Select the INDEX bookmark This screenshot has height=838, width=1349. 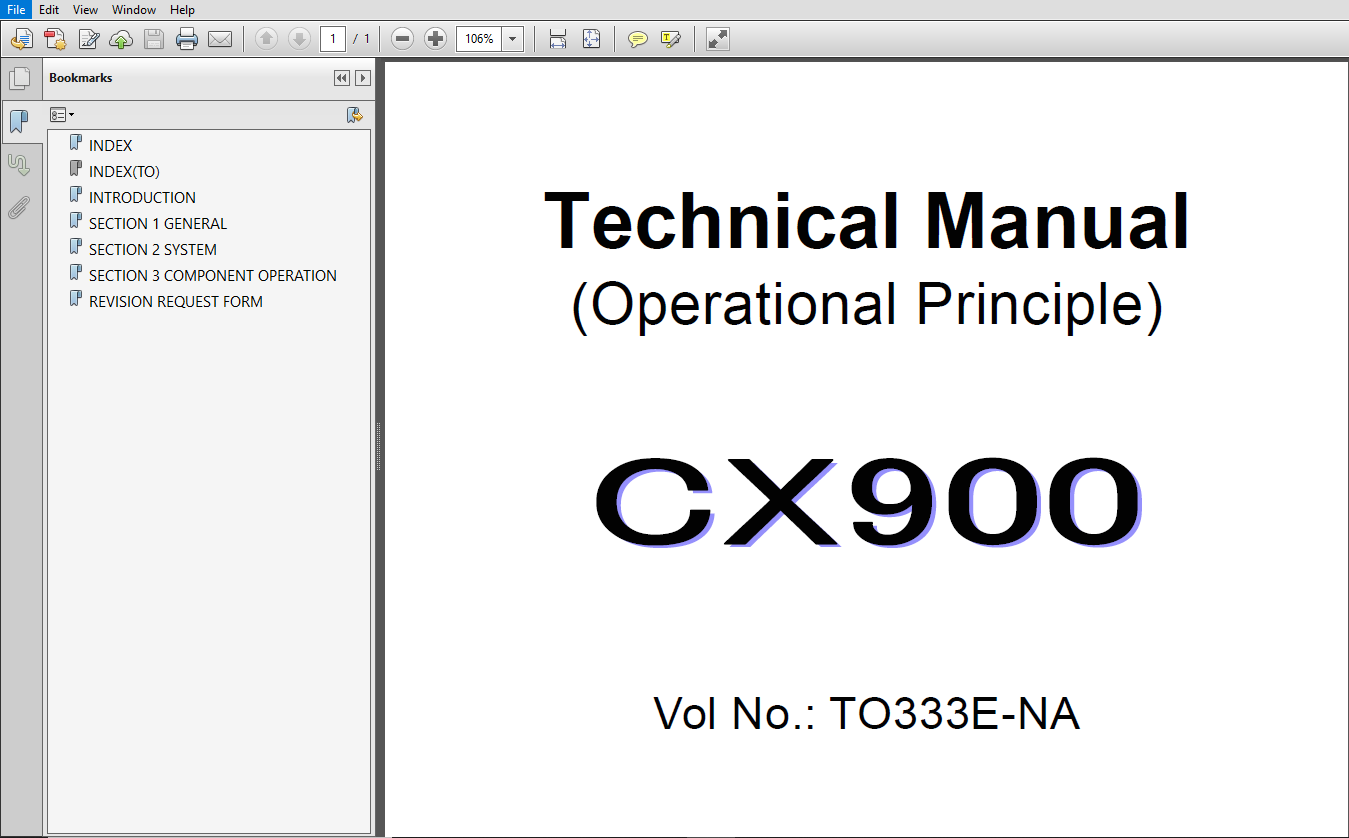(x=110, y=145)
